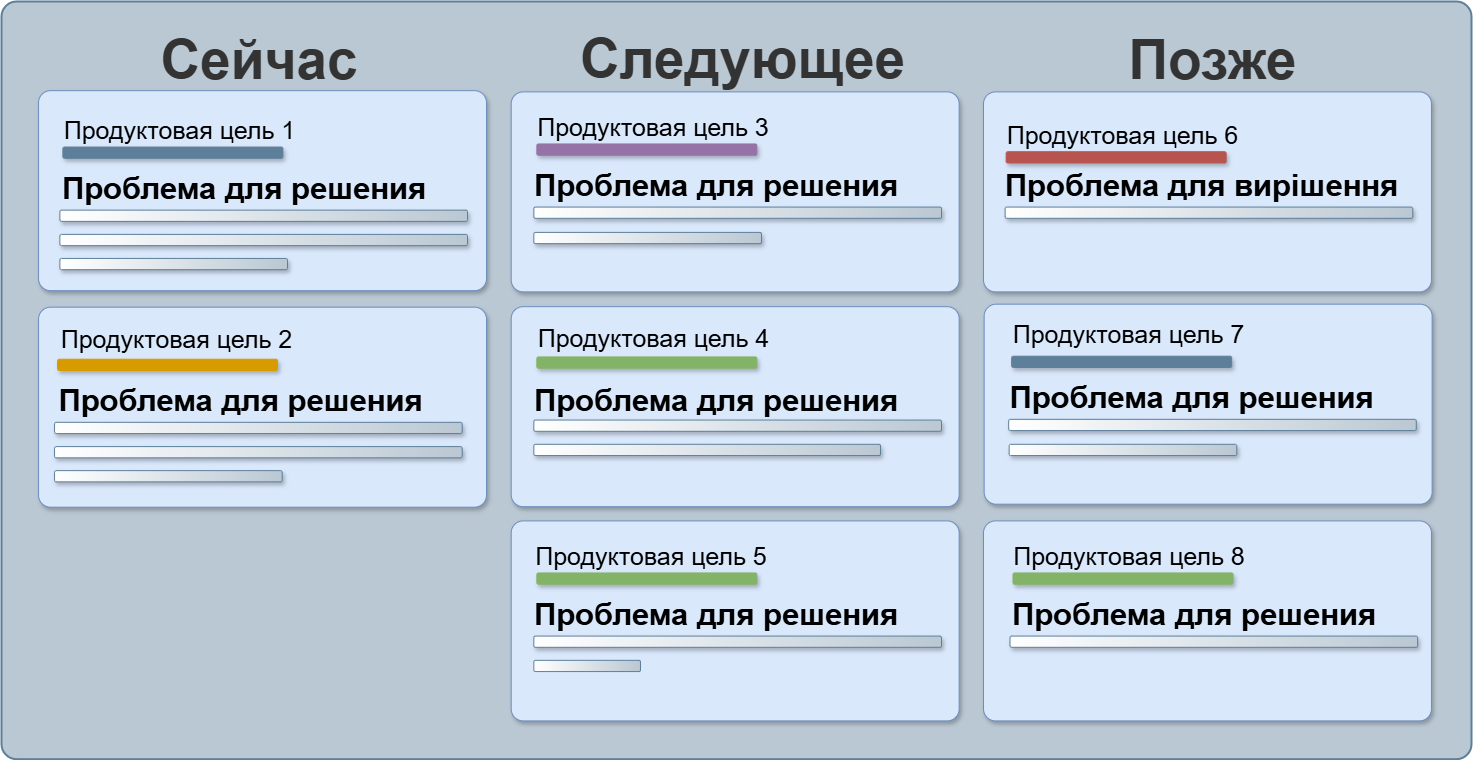Select the "Следующее" column heading
Screen dimensions: 1473x760
pos(742,60)
